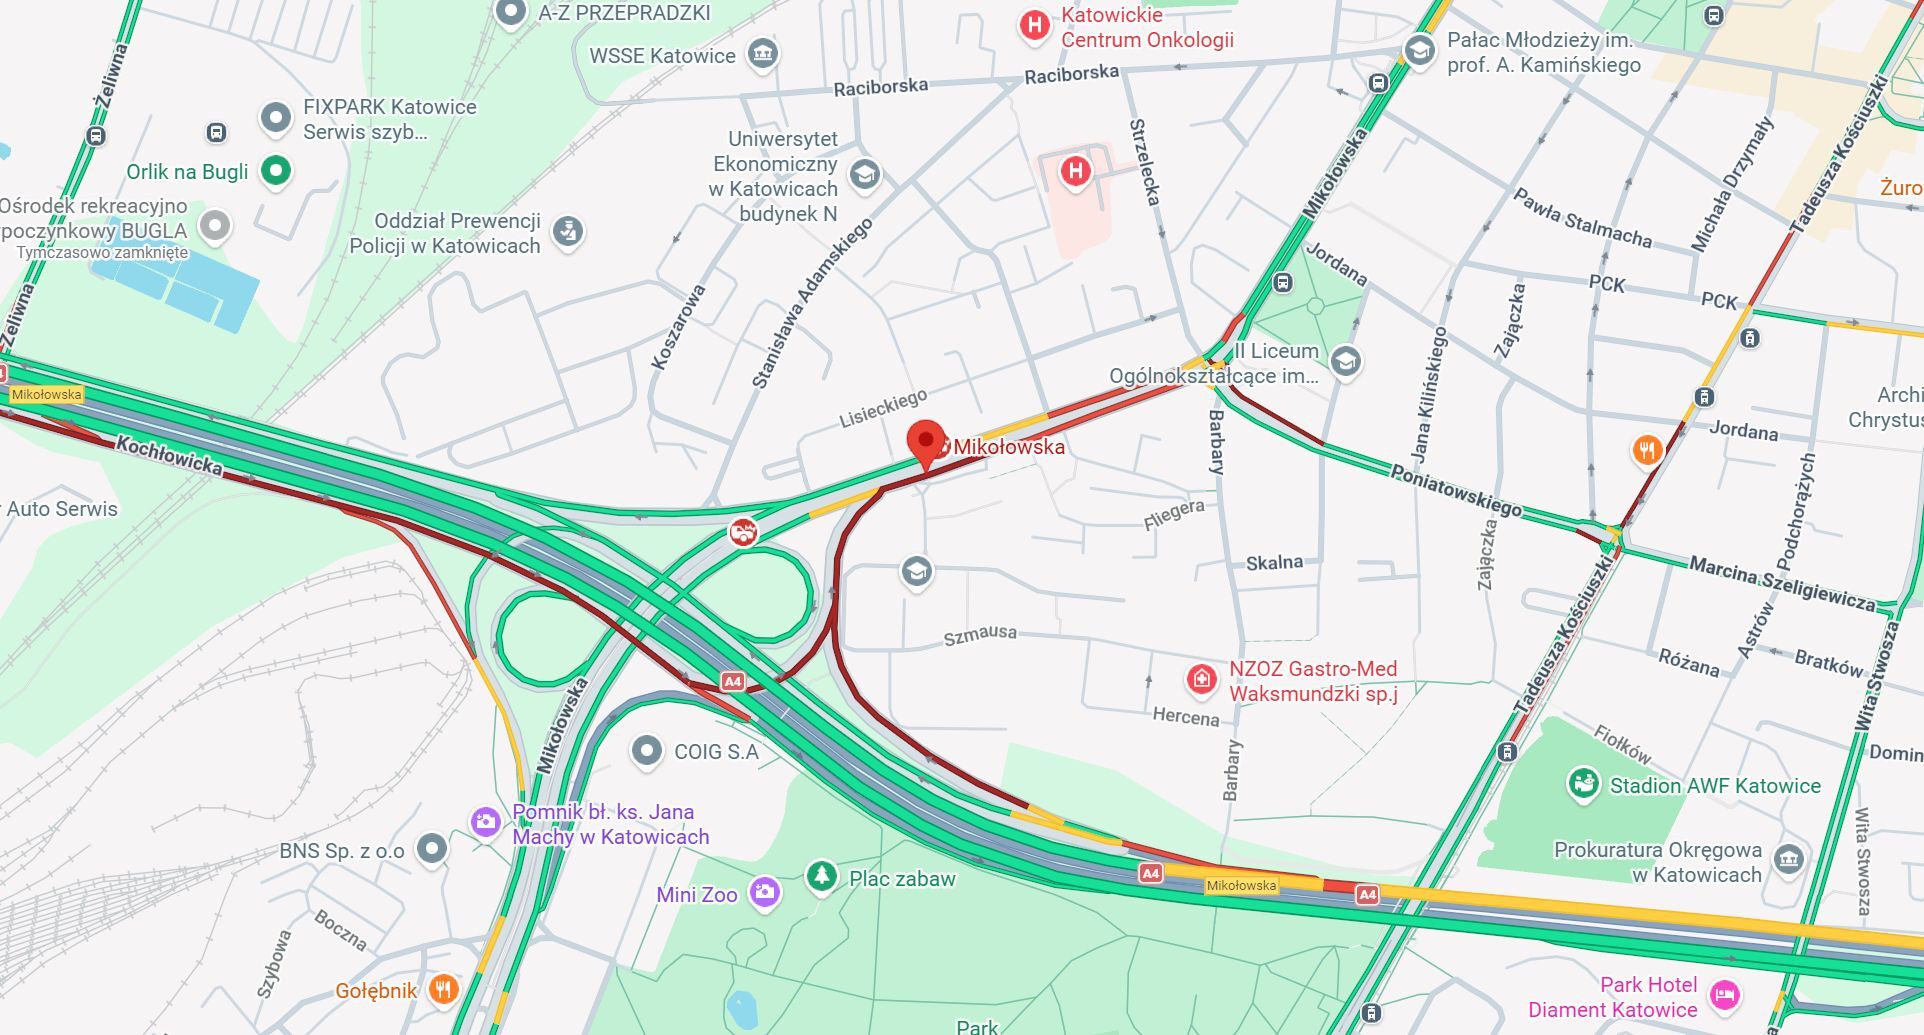Image resolution: width=1924 pixels, height=1035 pixels.
Task: Open the A-Z PRZEPRADZKI place marker
Action: tap(511, 12)
